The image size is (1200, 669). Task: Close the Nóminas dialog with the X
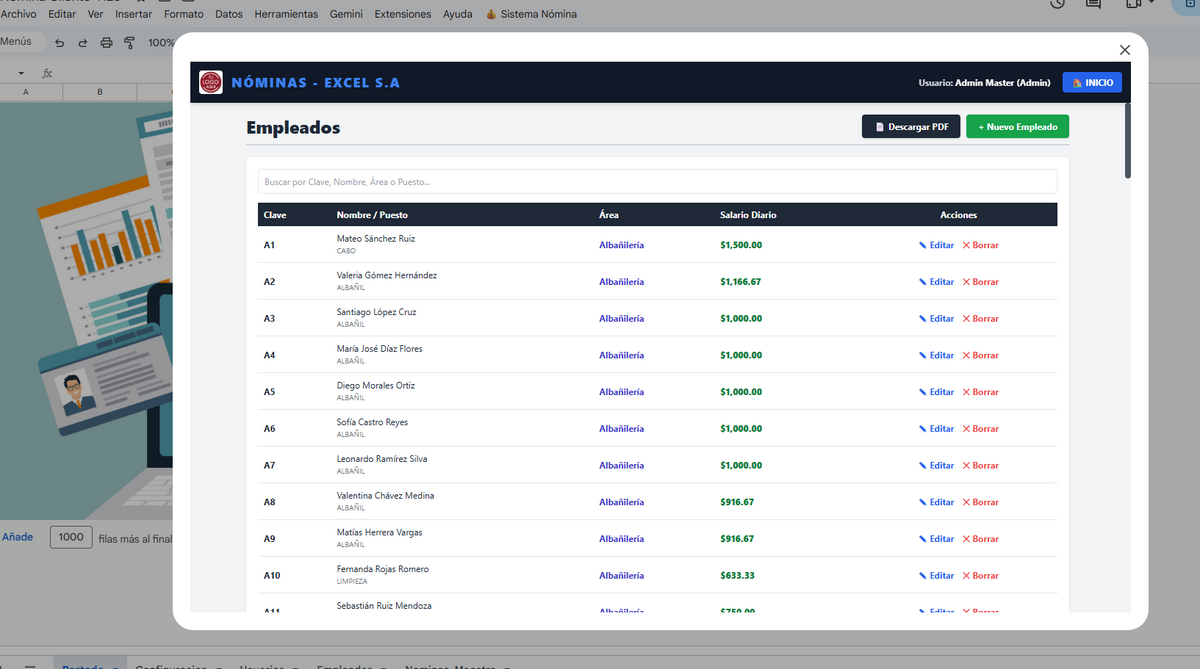coord(1125,50)
